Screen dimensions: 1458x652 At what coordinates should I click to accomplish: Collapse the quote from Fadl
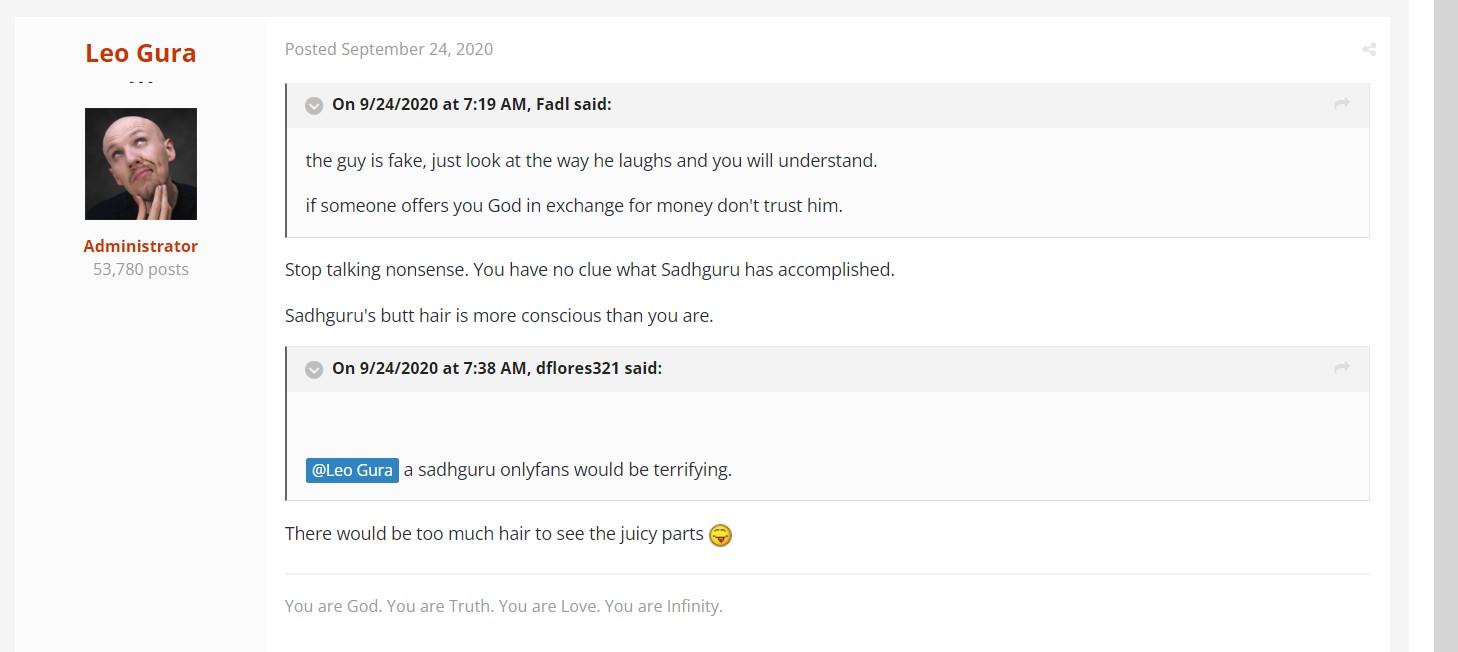click(314, 105)
